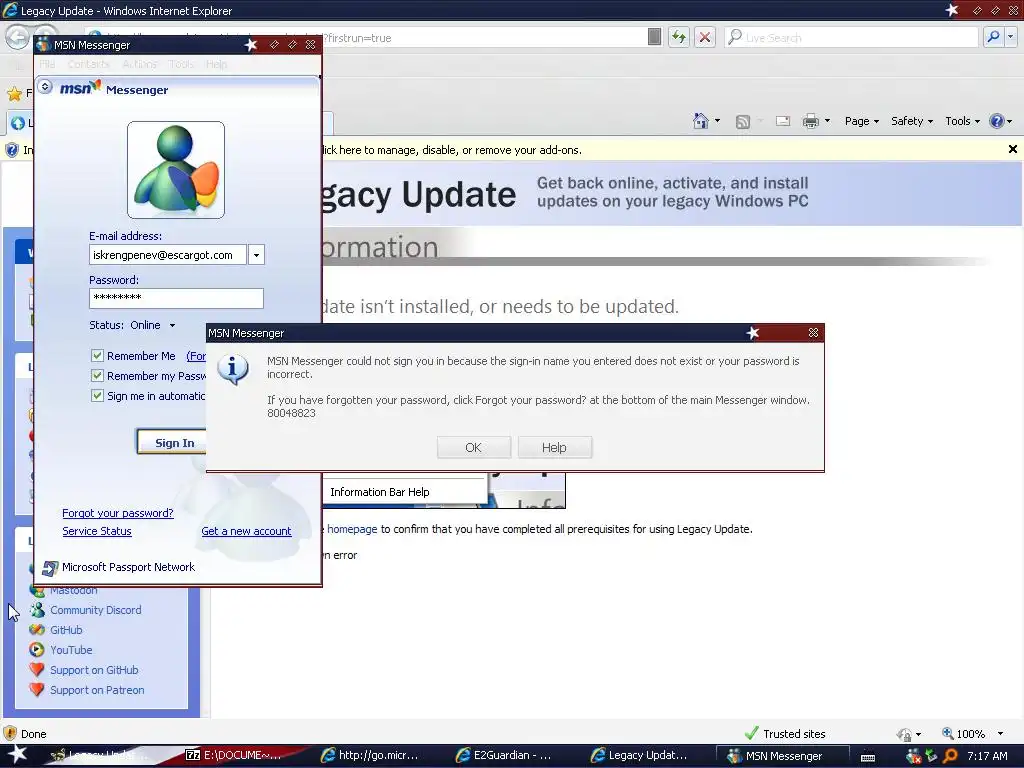Viewport: 1024px width, 768px height.
Task: Open the Print button dropdown arrow
Action: tap(827, 121)
